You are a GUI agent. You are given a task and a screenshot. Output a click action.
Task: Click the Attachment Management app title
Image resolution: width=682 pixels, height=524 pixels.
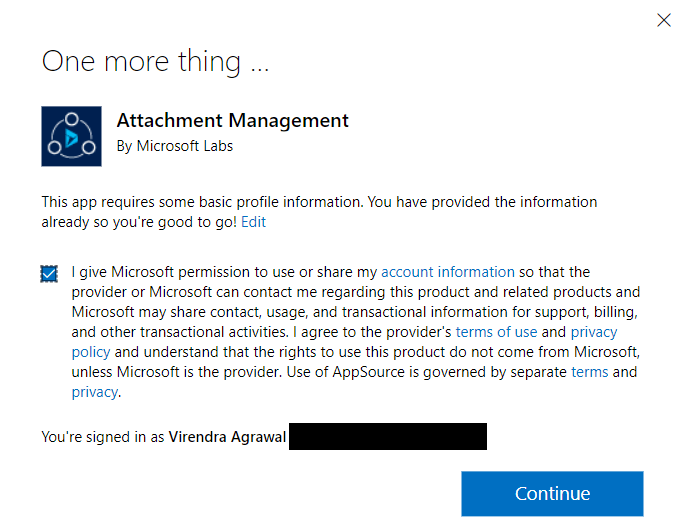(x=232, y=121)
